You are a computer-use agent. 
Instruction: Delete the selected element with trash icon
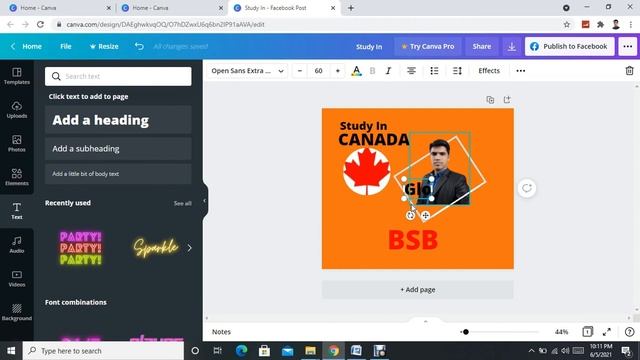pyautogui.click(x=629, y=71)
